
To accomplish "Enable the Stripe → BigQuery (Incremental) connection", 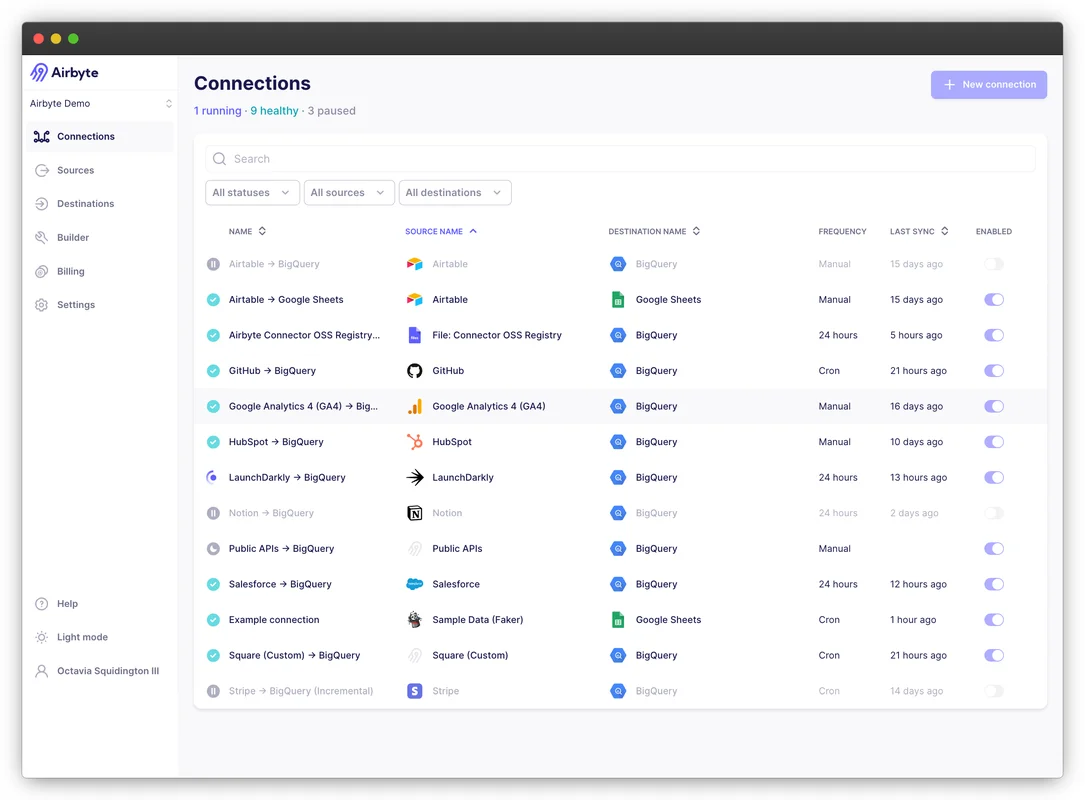I will (x=993, y=690).
